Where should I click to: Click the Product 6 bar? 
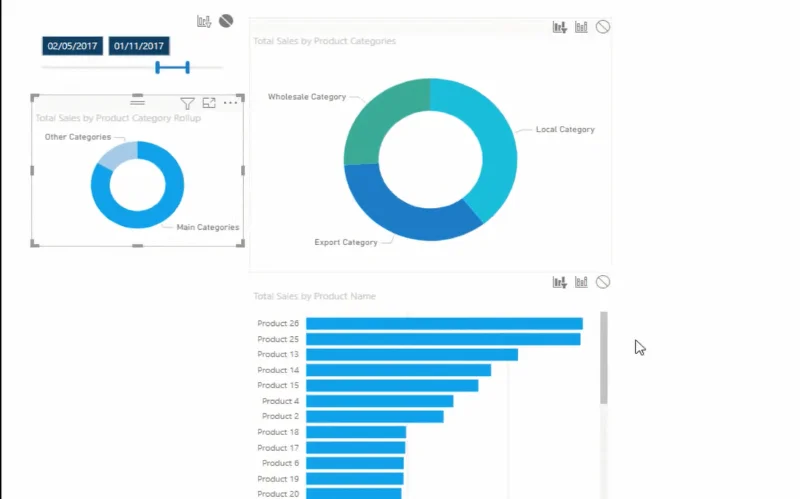click(355, 463)
